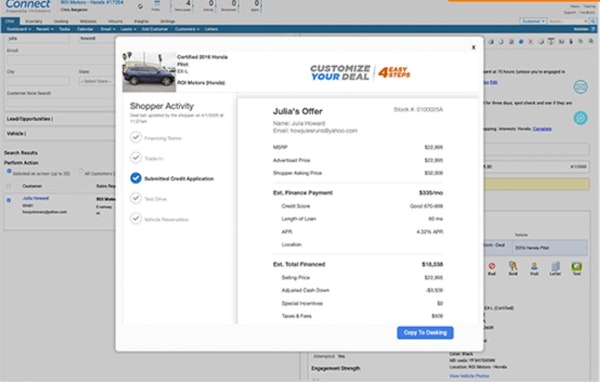Click Add Customer in the menu bar
The height and width of the screenshot is (382, 600).
(x=155, y=29)
